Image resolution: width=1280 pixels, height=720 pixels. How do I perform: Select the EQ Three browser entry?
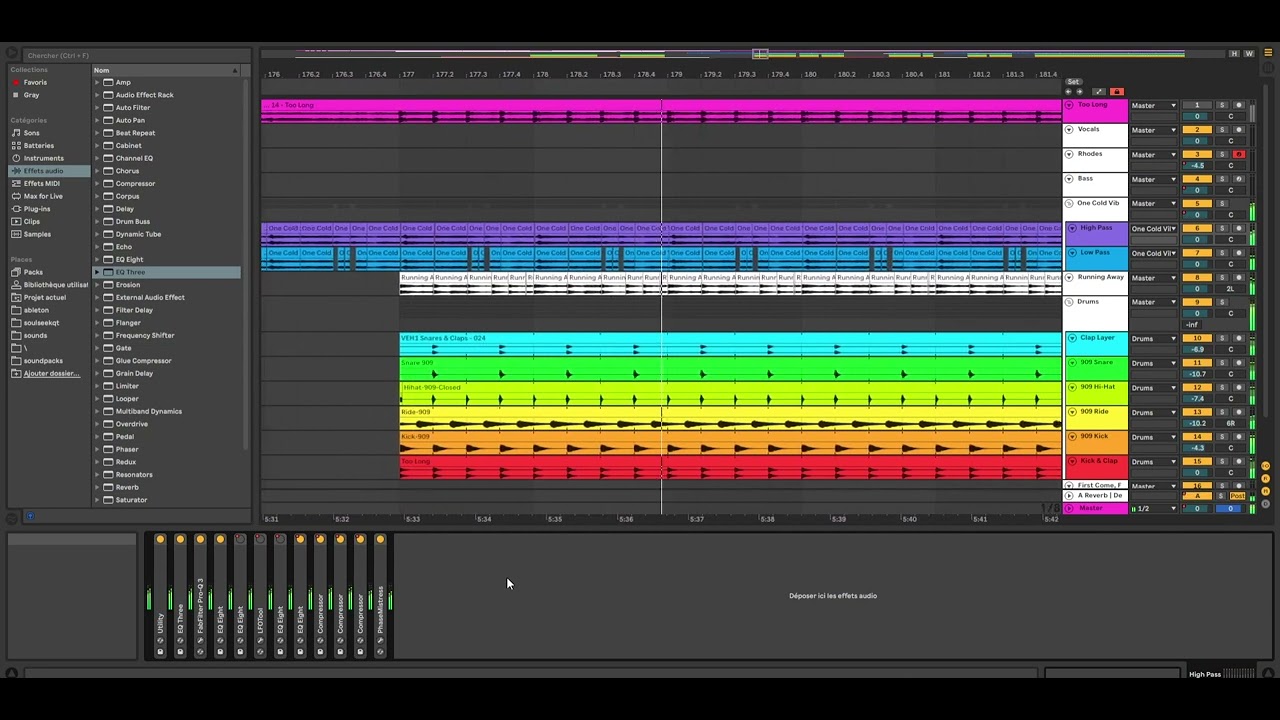[x=167, y=272]
